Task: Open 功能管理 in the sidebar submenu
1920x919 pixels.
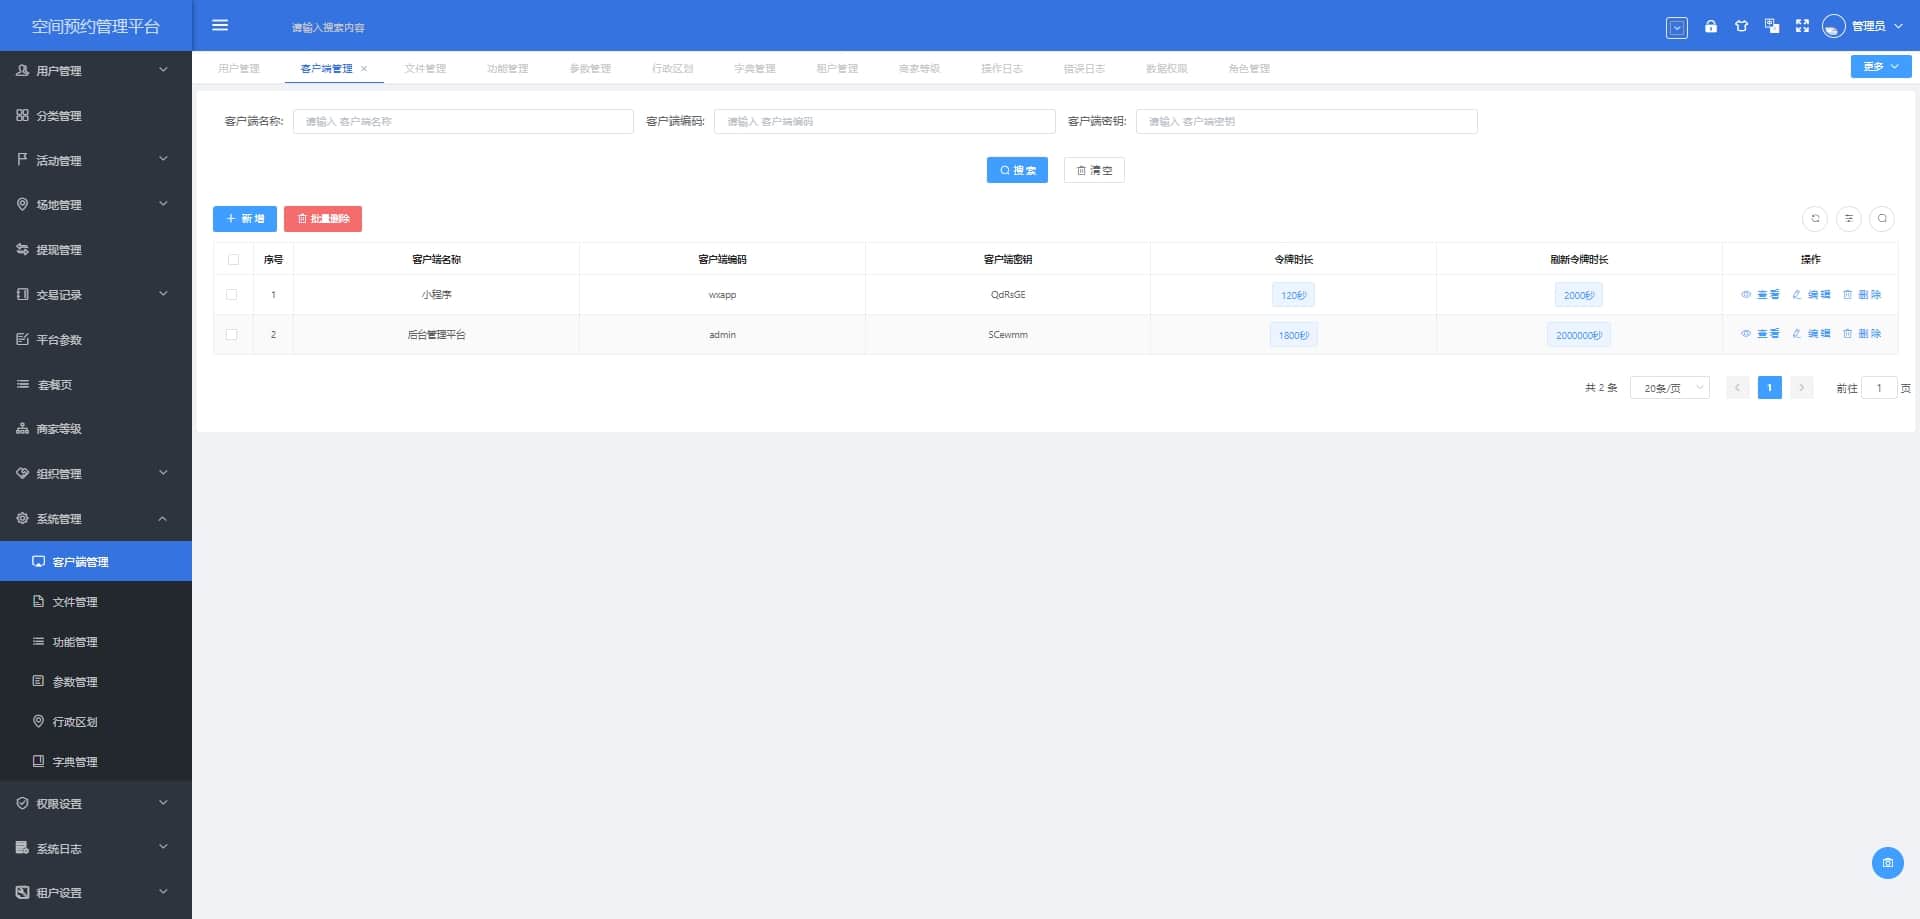Action: pos(96,641)
